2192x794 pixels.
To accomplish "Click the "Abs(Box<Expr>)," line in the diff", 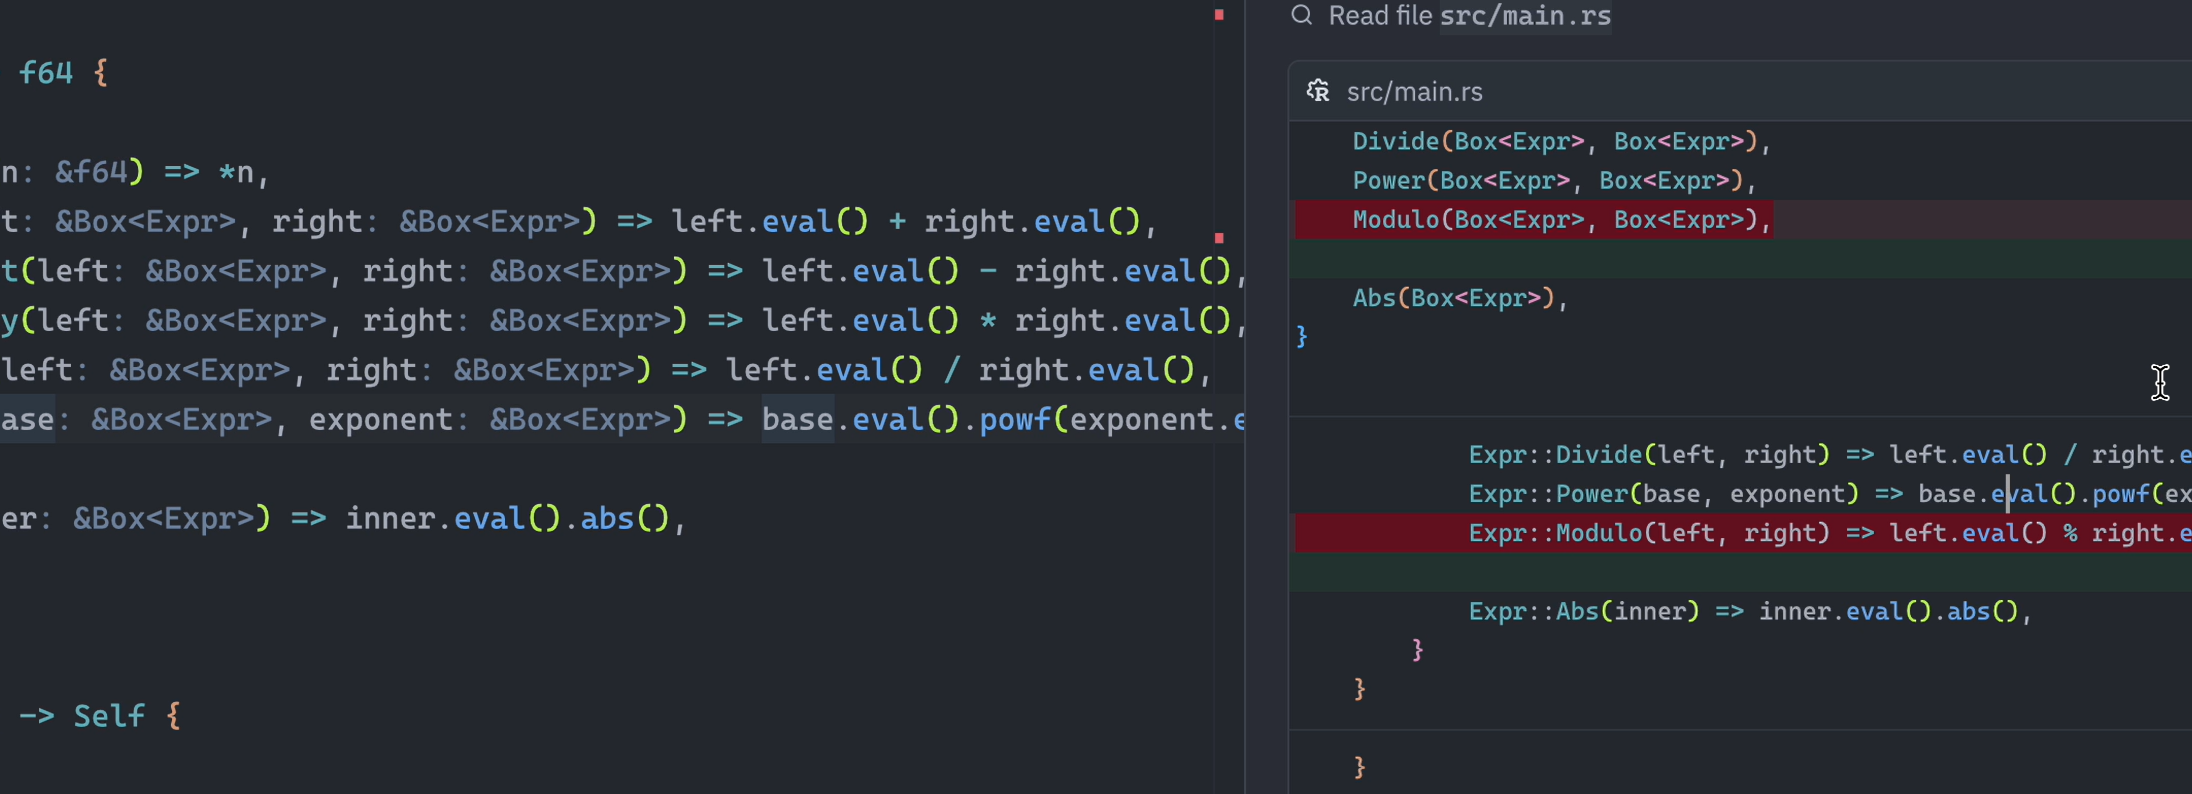I will click(x=1460, y=297).
